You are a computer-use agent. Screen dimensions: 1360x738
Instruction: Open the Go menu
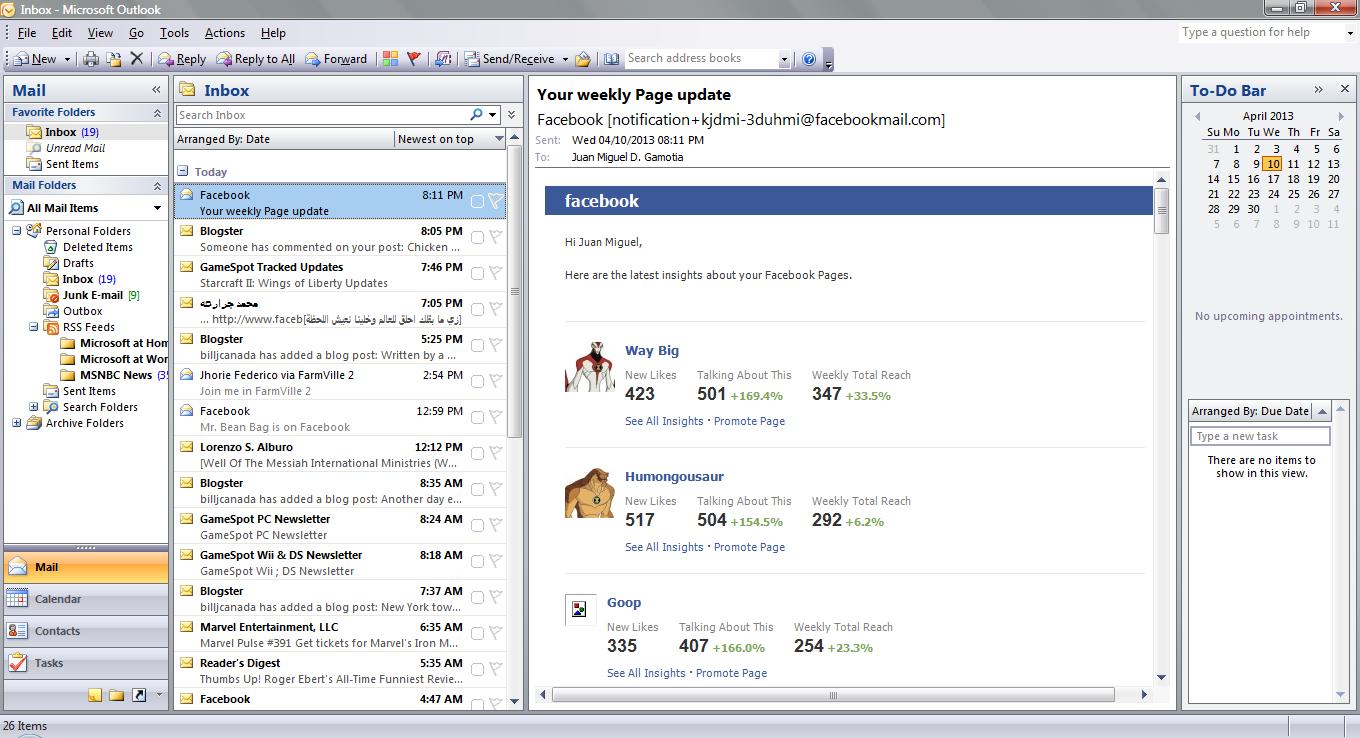(x=136, y=33)
